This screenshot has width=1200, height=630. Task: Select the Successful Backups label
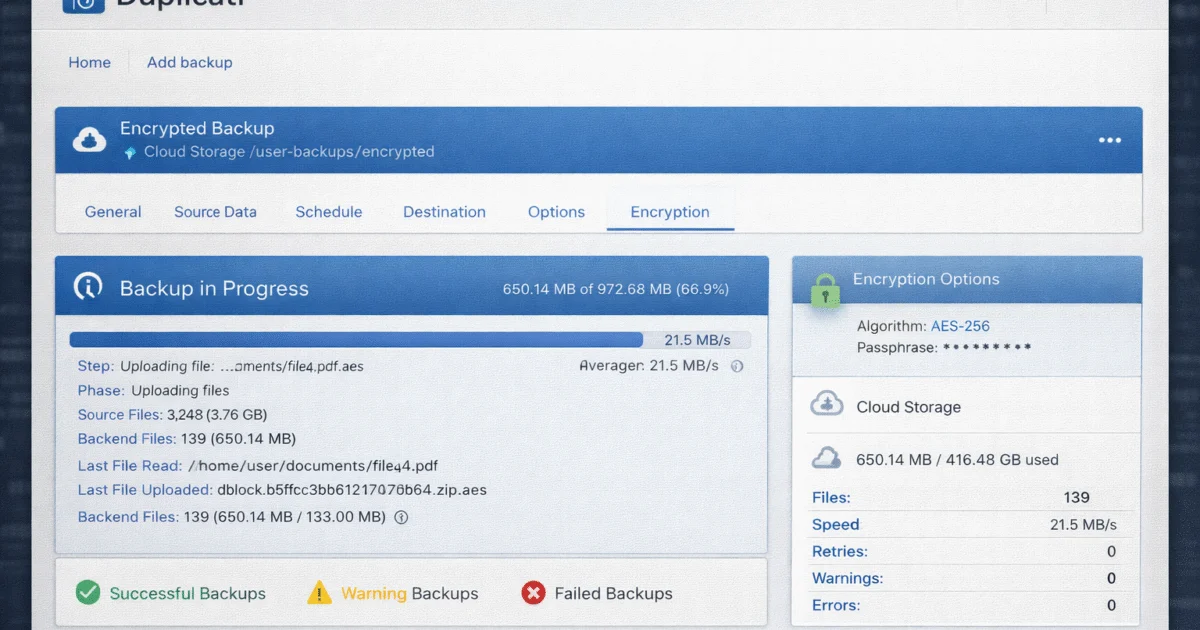pyautogui.click(x=188, y=593)
